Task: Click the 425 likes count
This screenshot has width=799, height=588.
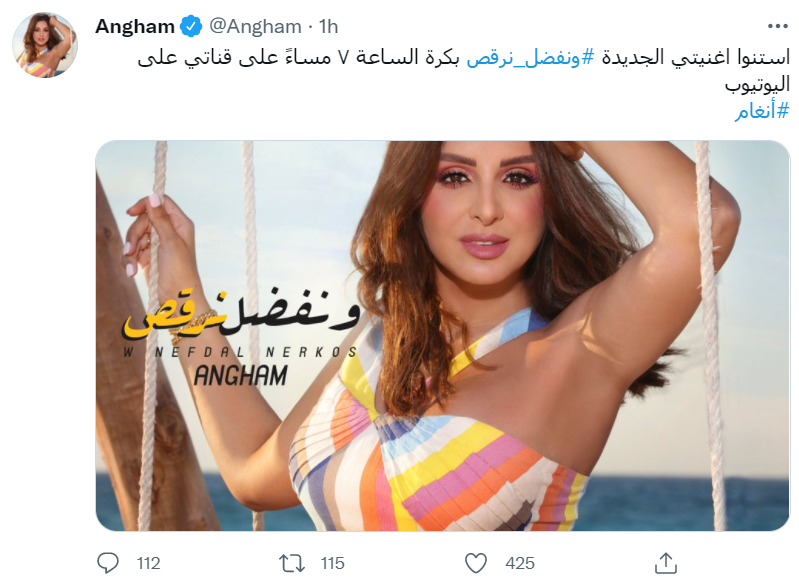Action: tap(520, 564)
